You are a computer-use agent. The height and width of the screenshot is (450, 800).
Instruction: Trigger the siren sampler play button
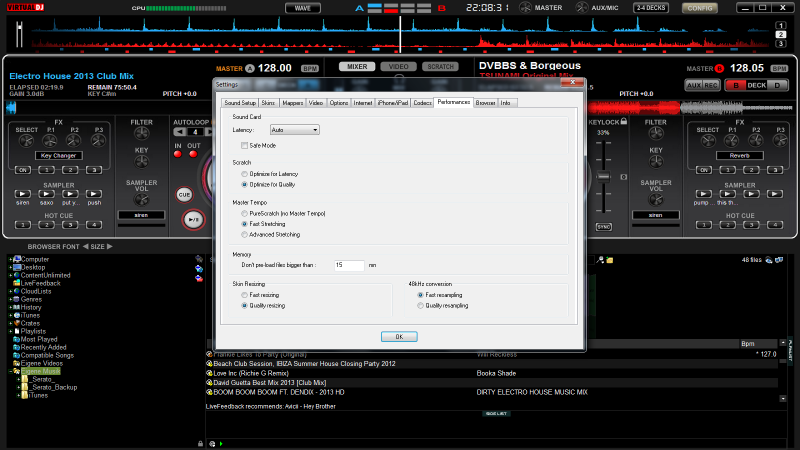(x=22, y=192)
